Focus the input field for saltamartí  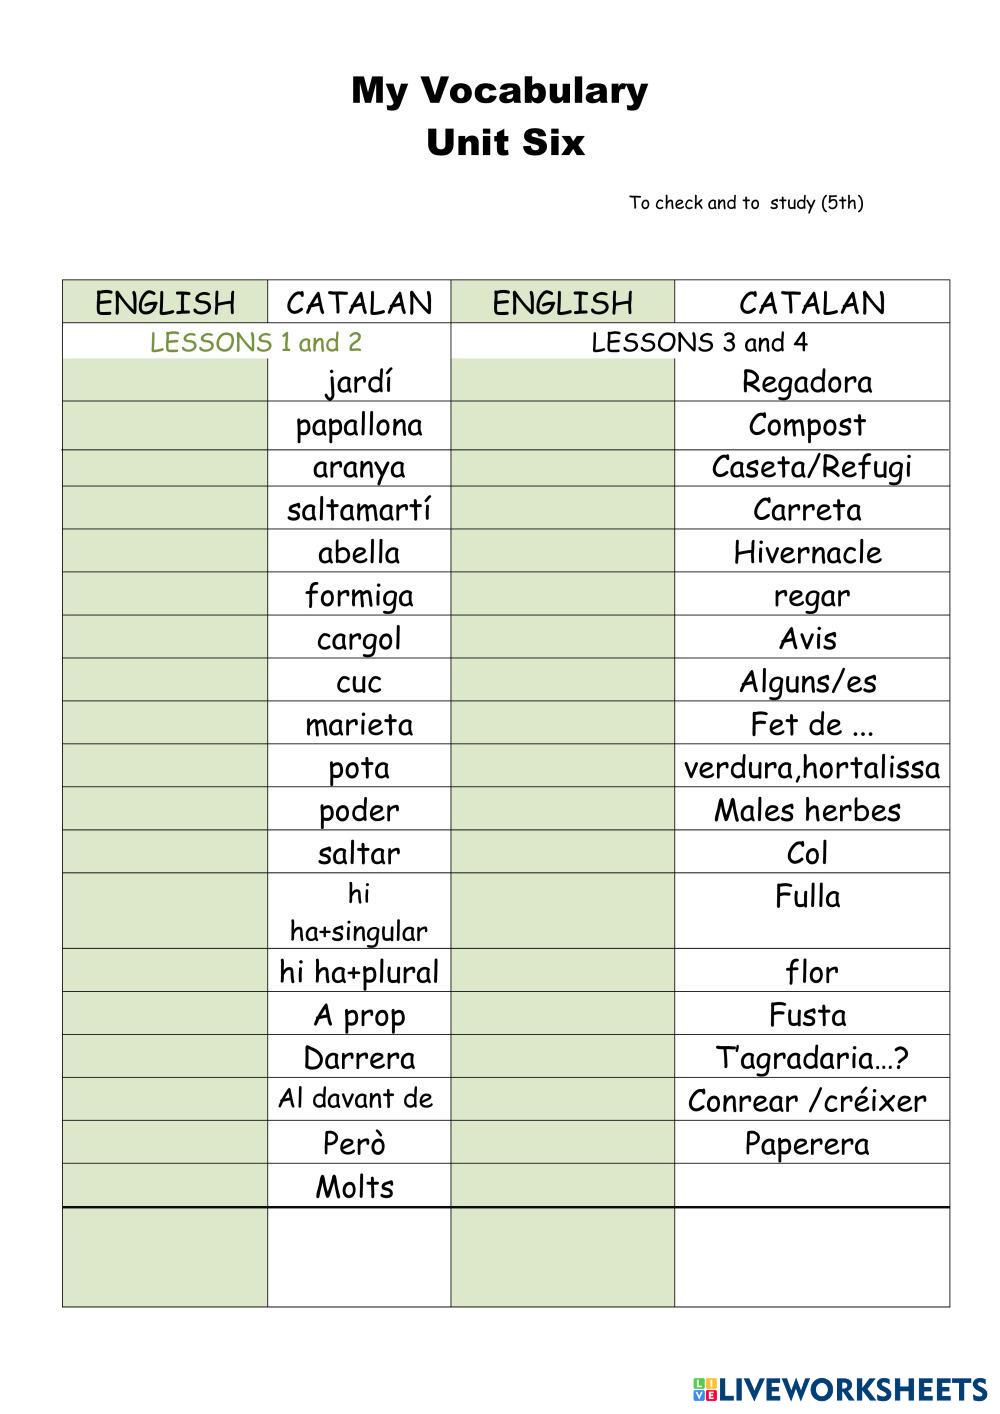(x=165, y=510)
